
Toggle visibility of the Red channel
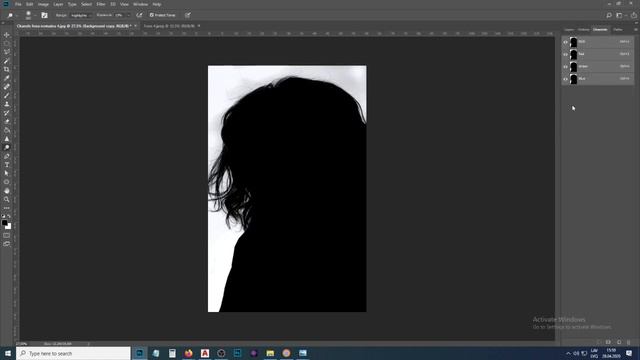(x=565, y=54)
